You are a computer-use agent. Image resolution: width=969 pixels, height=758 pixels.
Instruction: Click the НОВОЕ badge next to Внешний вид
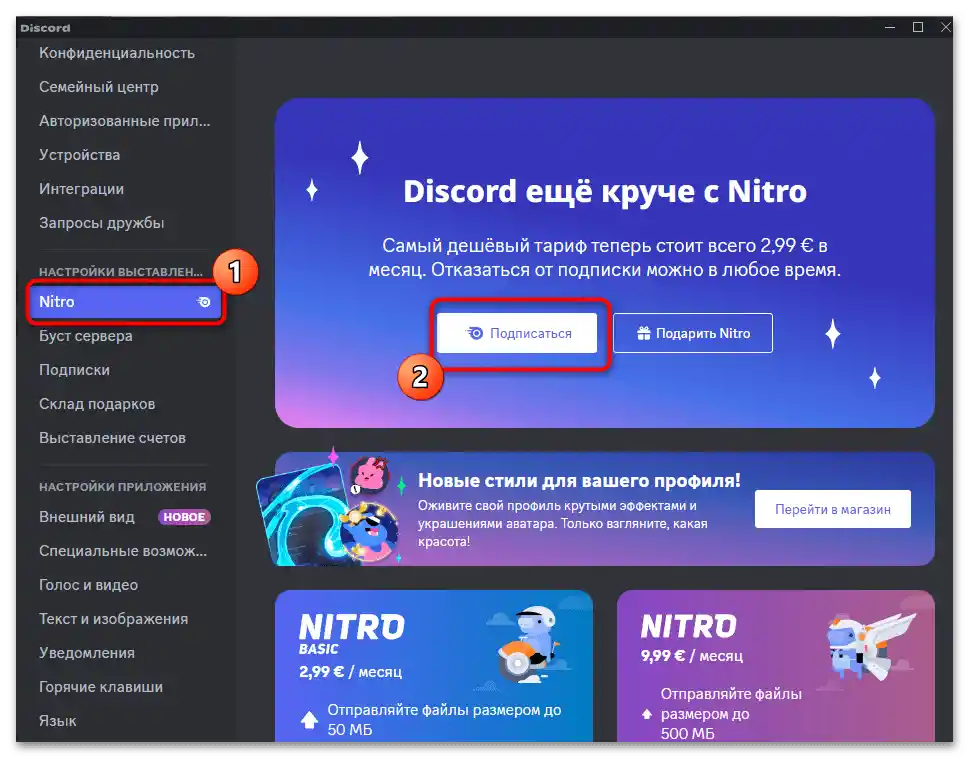coord(184,517)
